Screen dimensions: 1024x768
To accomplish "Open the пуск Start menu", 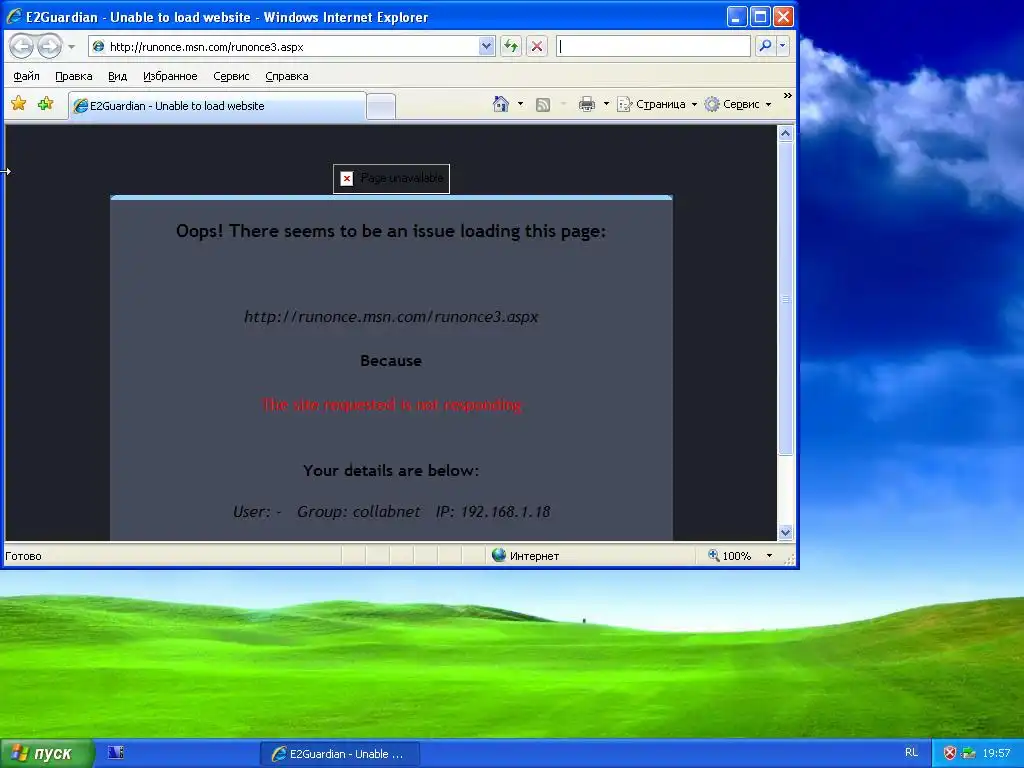I will [x=46, y=754].
